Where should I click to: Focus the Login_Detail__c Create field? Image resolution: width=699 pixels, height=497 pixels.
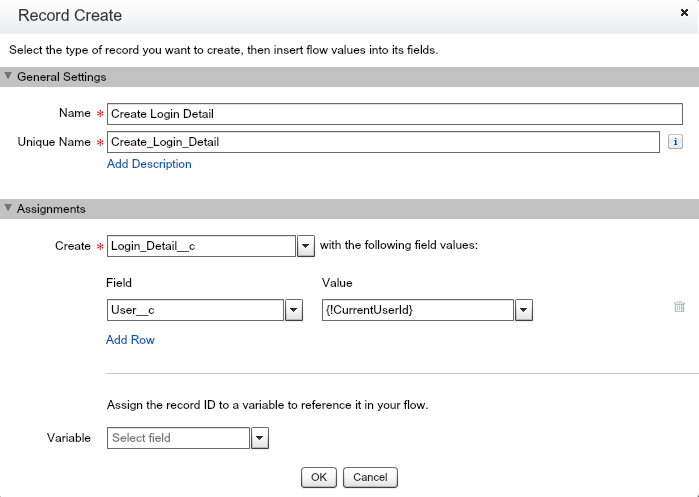coord(201,246)
